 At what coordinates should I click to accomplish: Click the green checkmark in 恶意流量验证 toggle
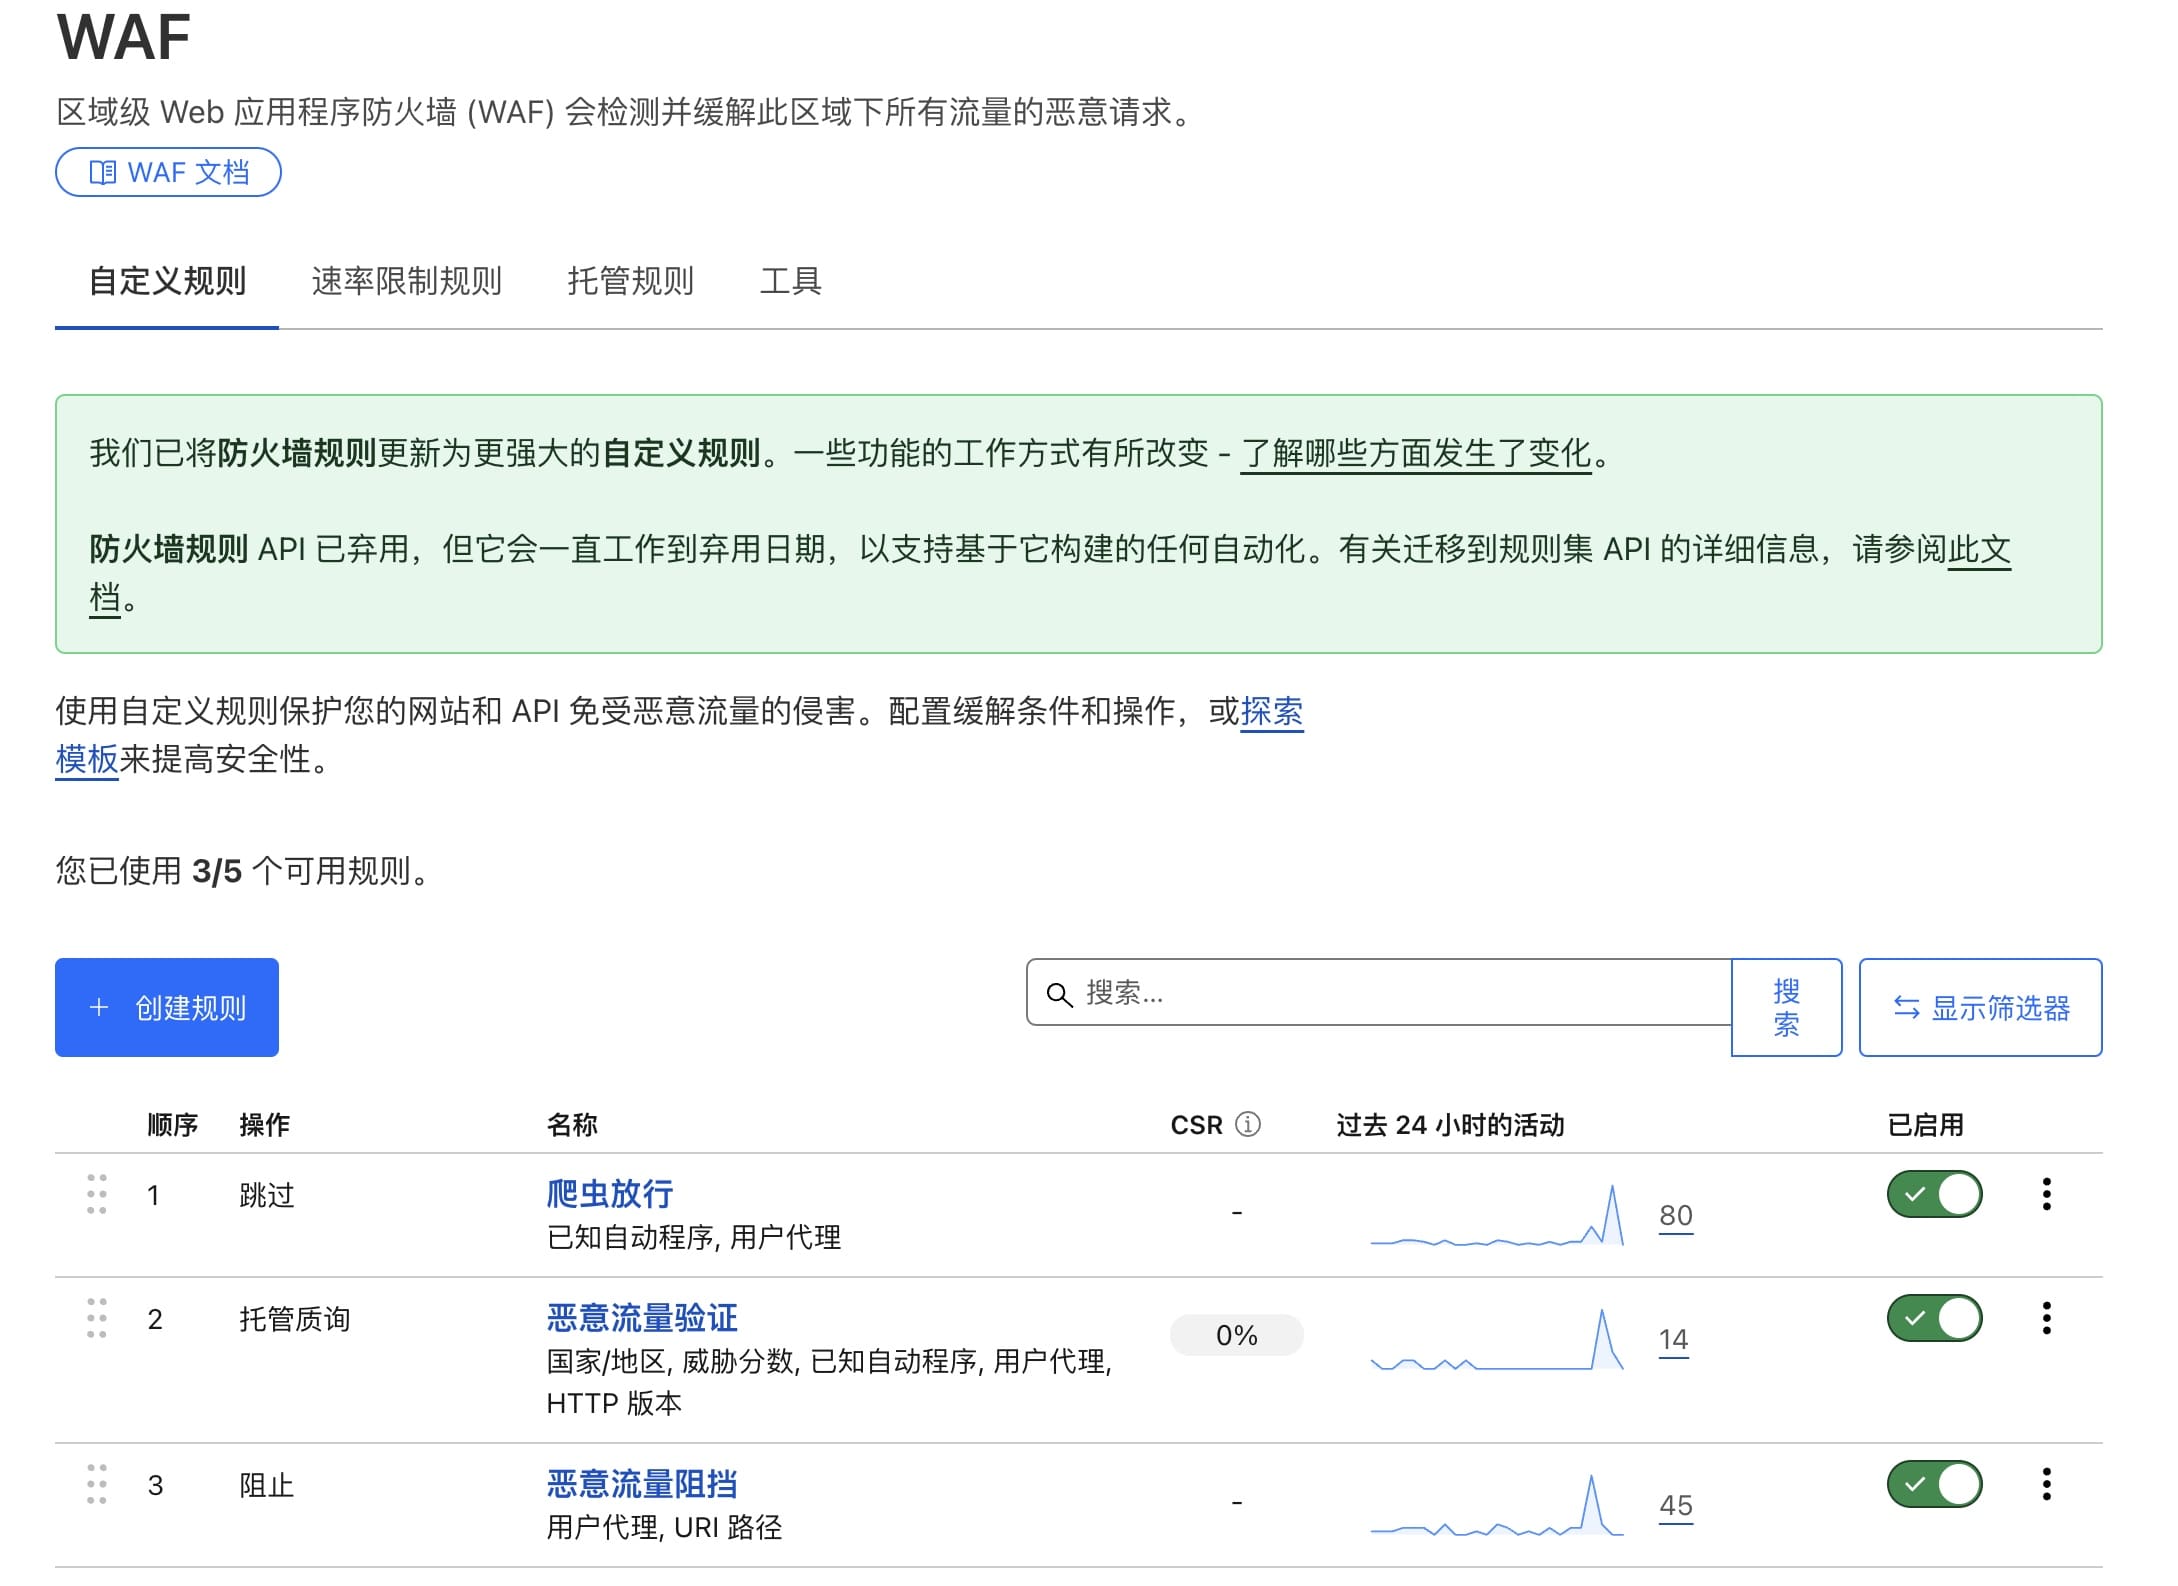coord(1915,1319)
